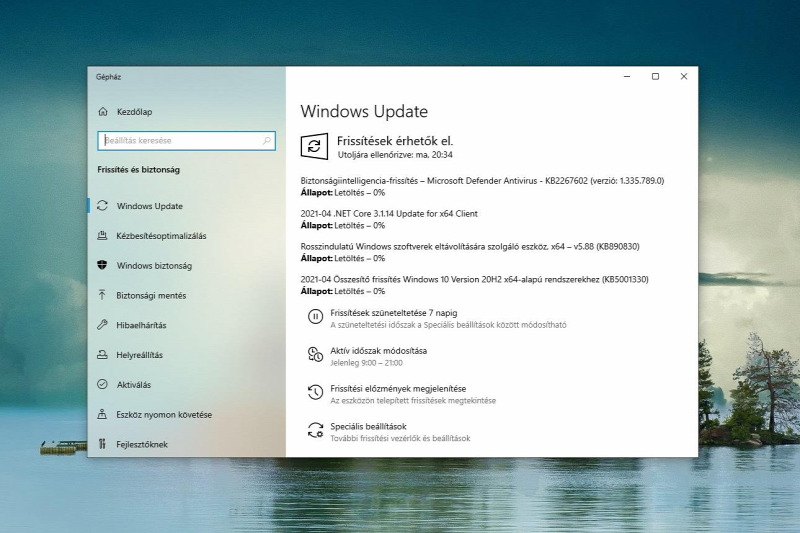Viewport: 800px width, 533px height.
Task: Click the large update status refresh icon
Action: pos(314,146)
